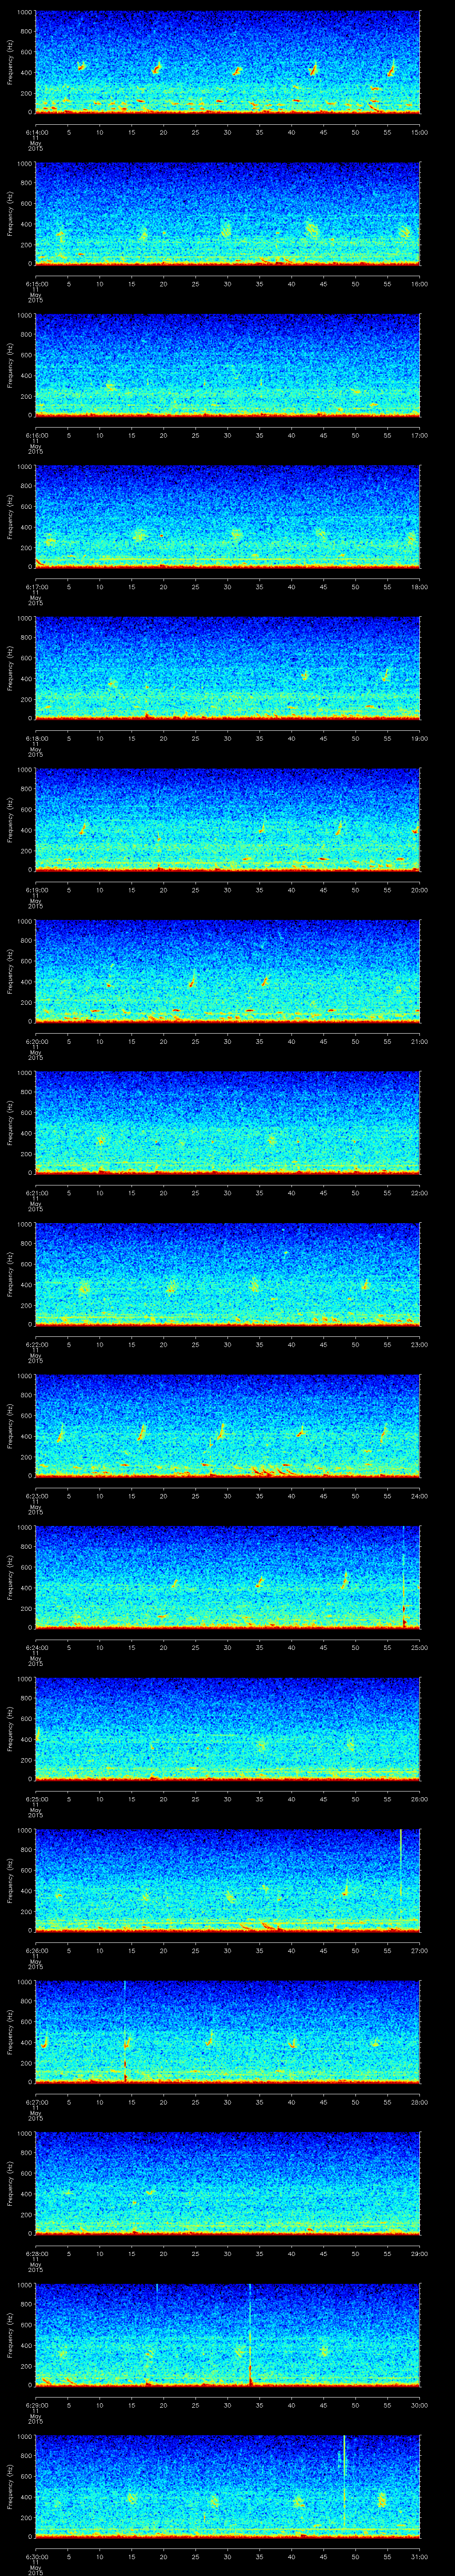The image size is (455, 2576).
Task: Select the 19:00 panel end time label
Action: (x=419, y=738)
